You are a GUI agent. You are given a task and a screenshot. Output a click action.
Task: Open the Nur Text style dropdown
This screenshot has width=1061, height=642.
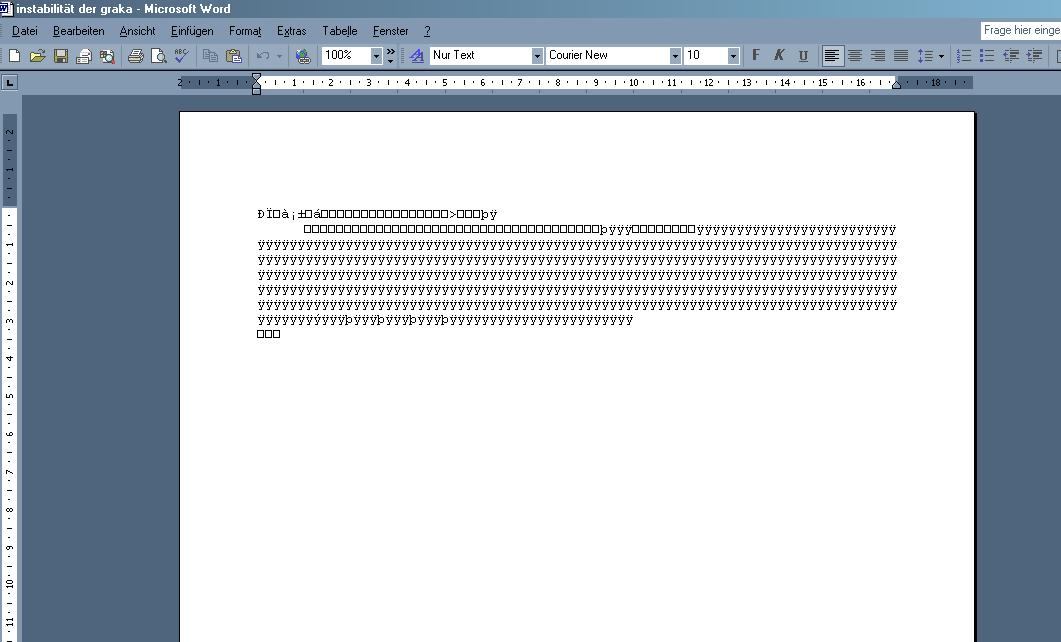click(537, 55)
